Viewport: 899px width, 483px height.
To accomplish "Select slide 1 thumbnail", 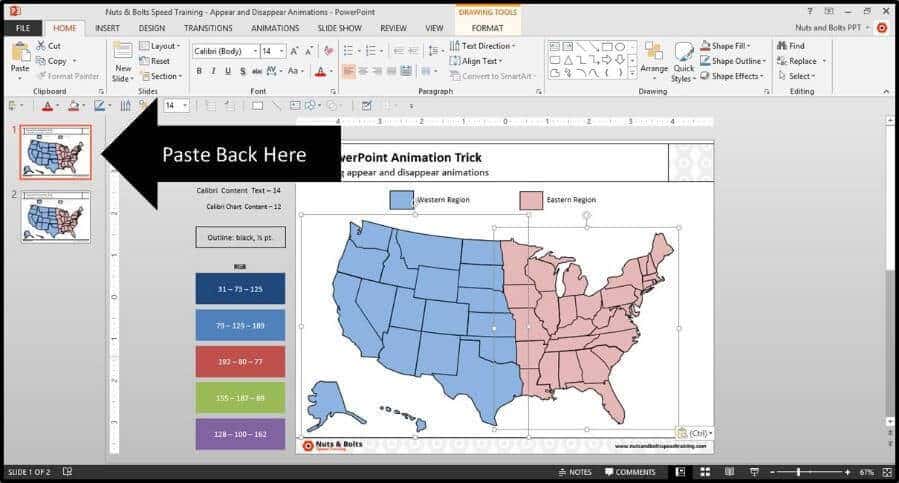I will pyautogui.click(x=56, y=152).
